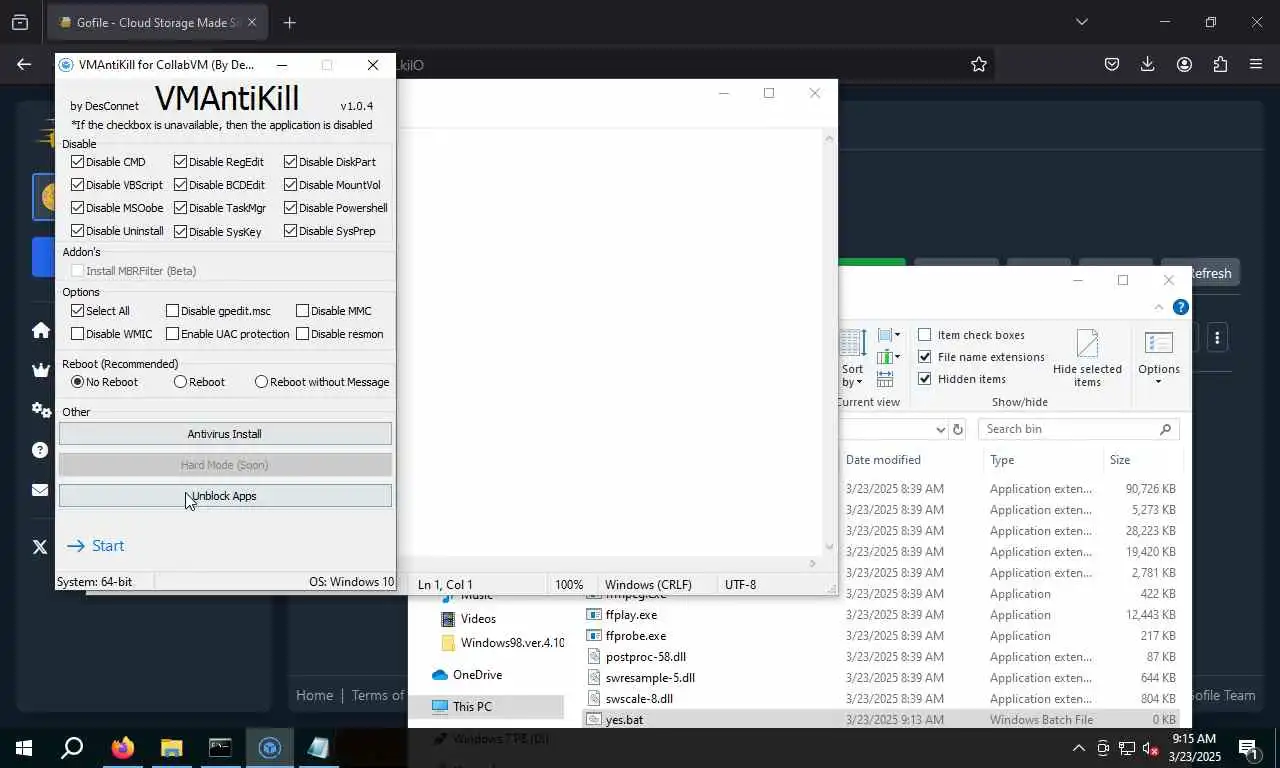Open Firefox account icon
Image resolution: width=1280 pixels, height=768 pixels.
(1184, 64)
